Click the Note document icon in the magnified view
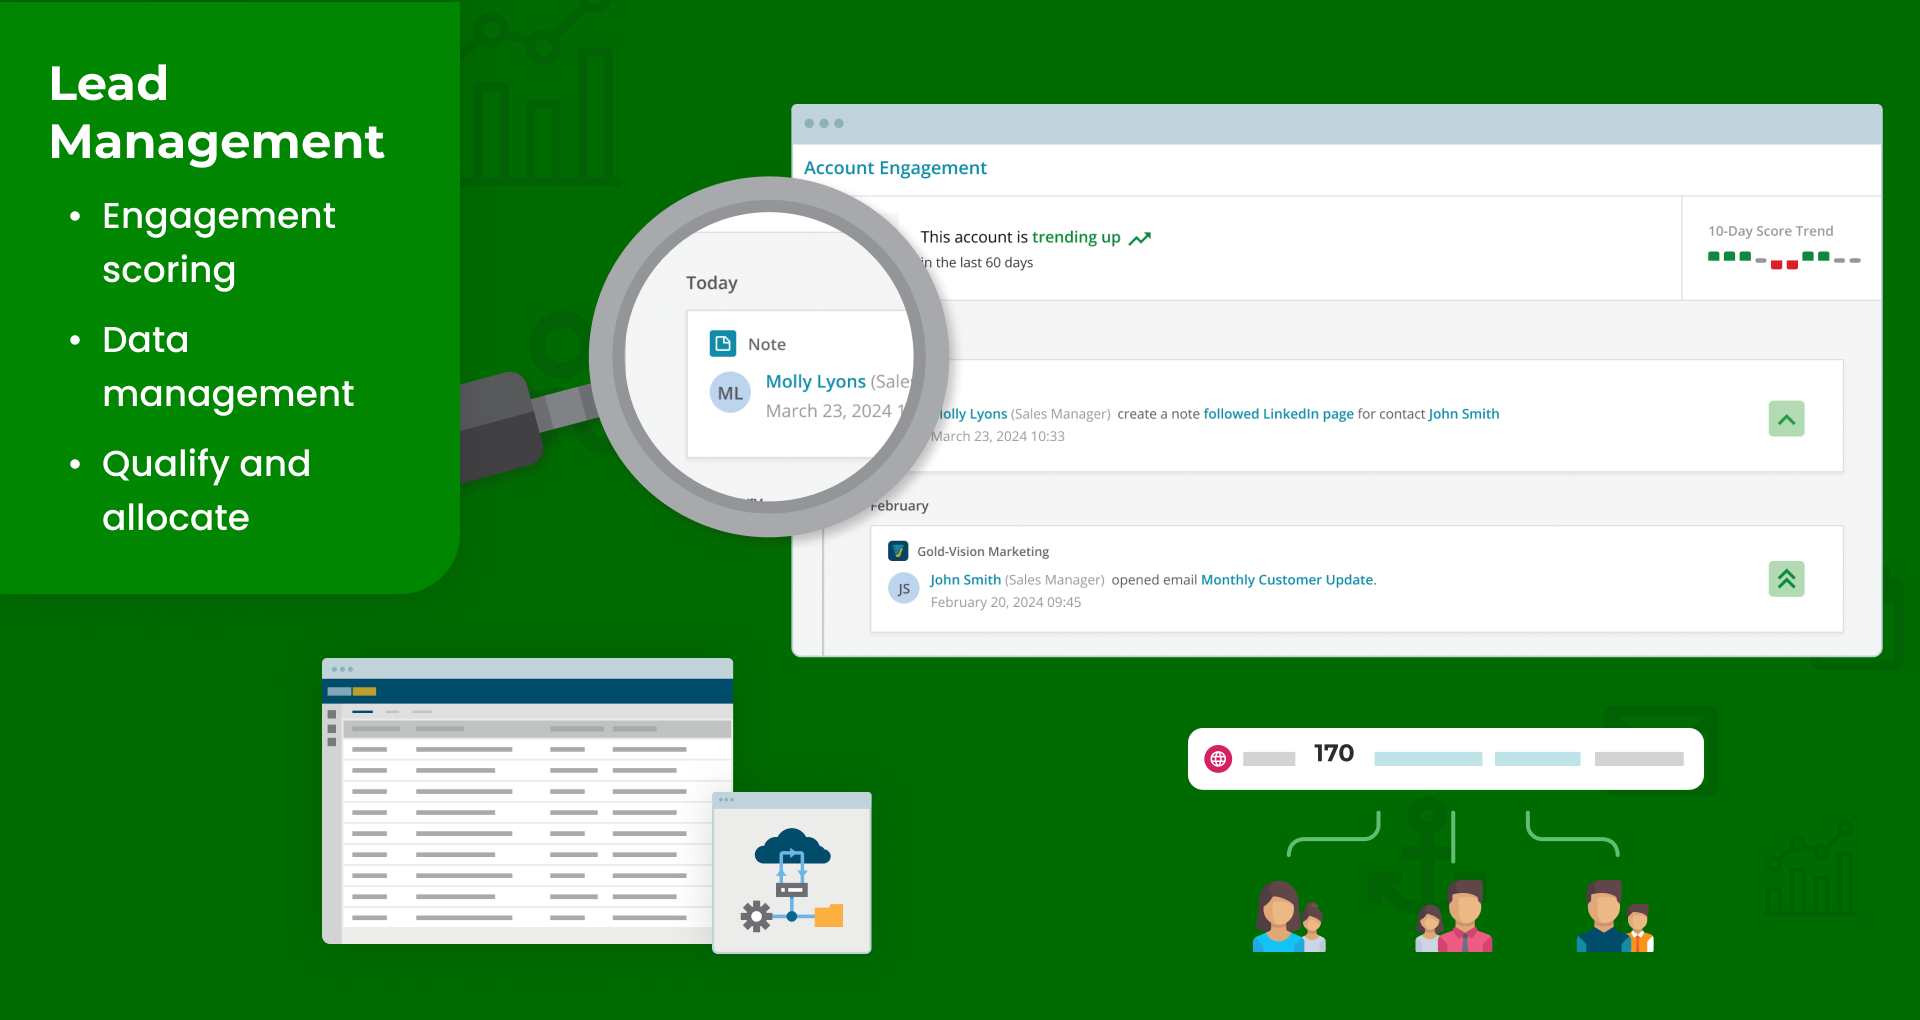1920x1020 pixels. tap(722, 343)
